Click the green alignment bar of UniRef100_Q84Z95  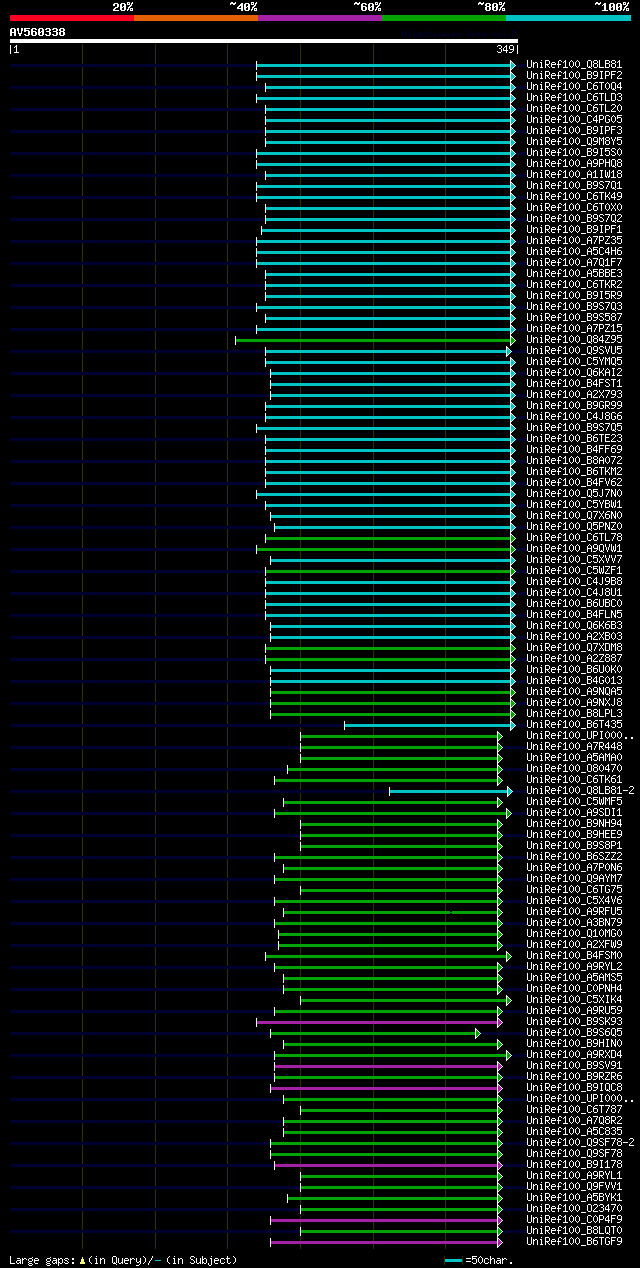pyautogui.click(x=375, y=340)
